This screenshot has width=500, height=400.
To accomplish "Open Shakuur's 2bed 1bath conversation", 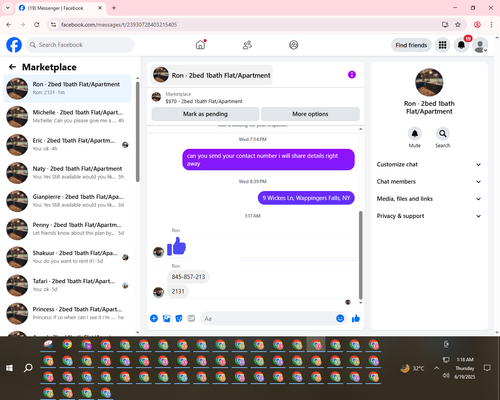I will [67, 257].
